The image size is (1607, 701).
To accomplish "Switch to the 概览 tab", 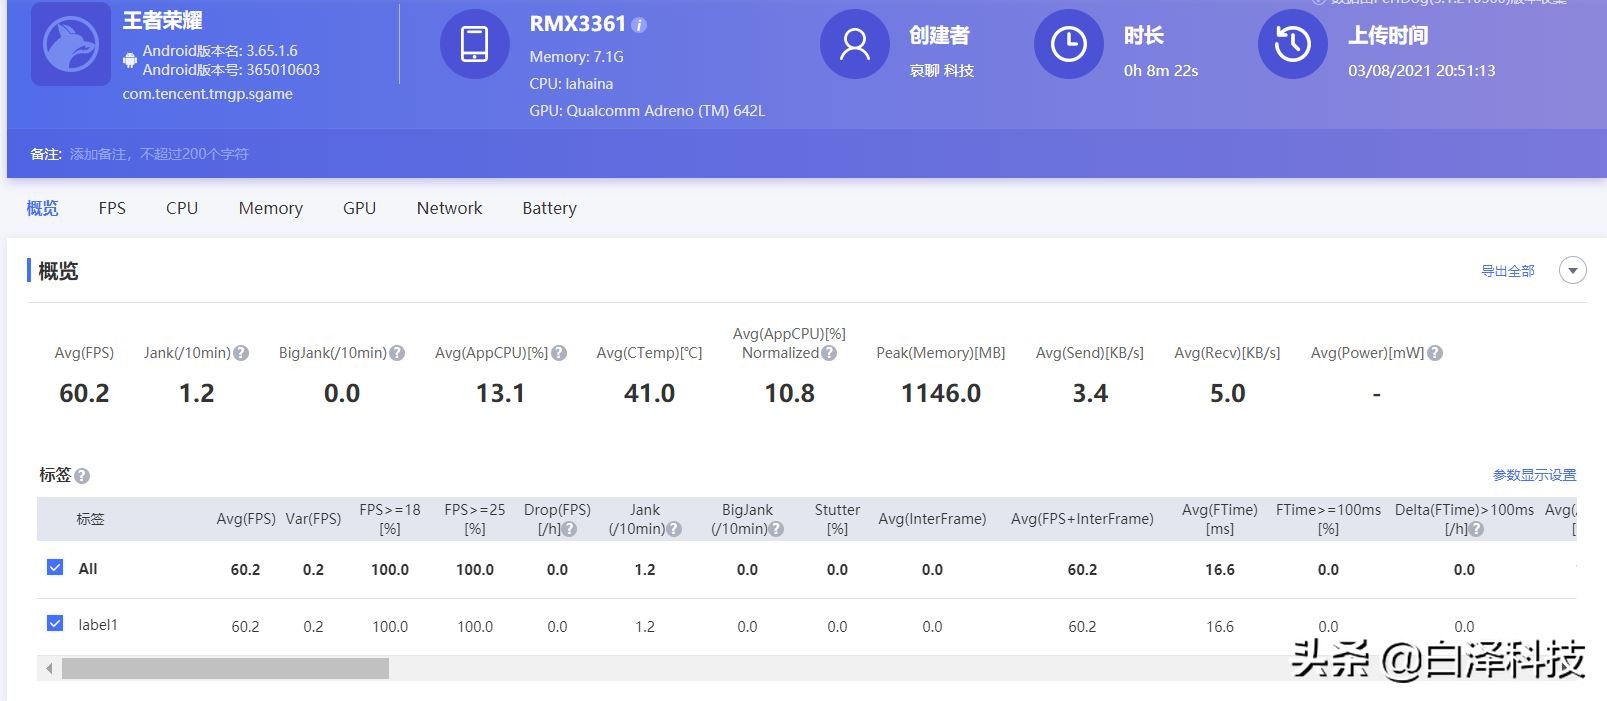I will (42, 208).
